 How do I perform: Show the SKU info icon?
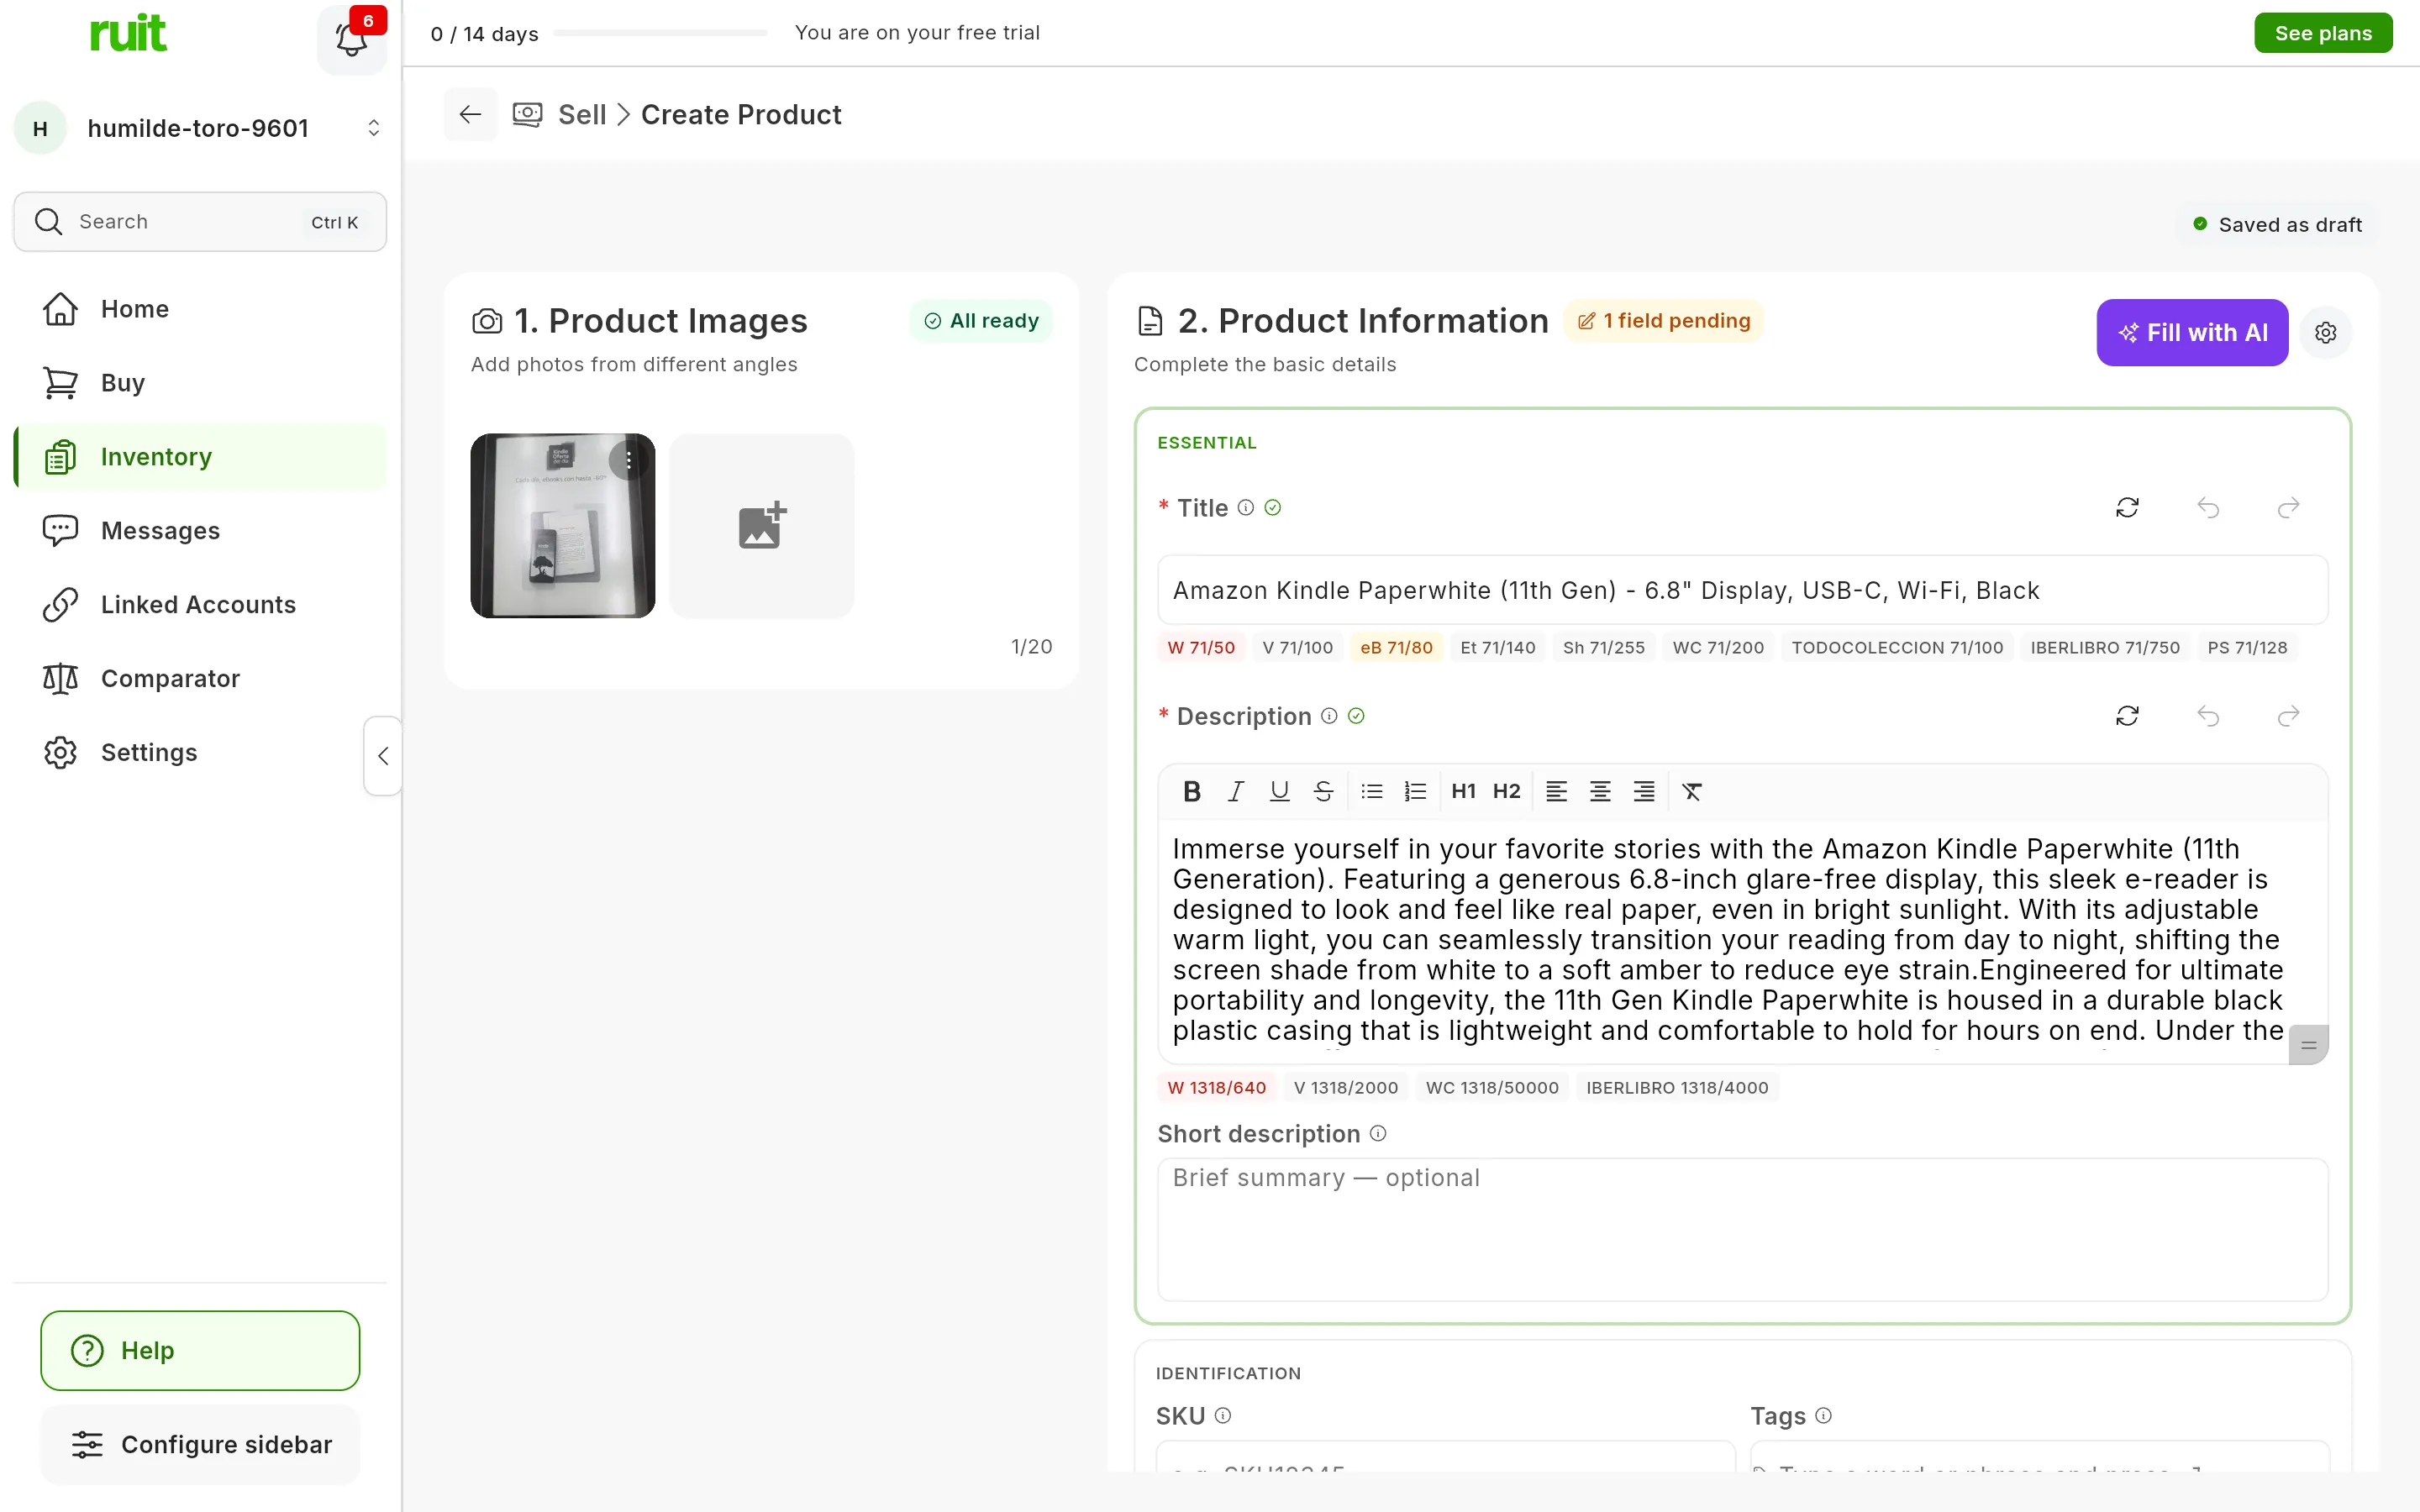click(x=1222, y=1416)
